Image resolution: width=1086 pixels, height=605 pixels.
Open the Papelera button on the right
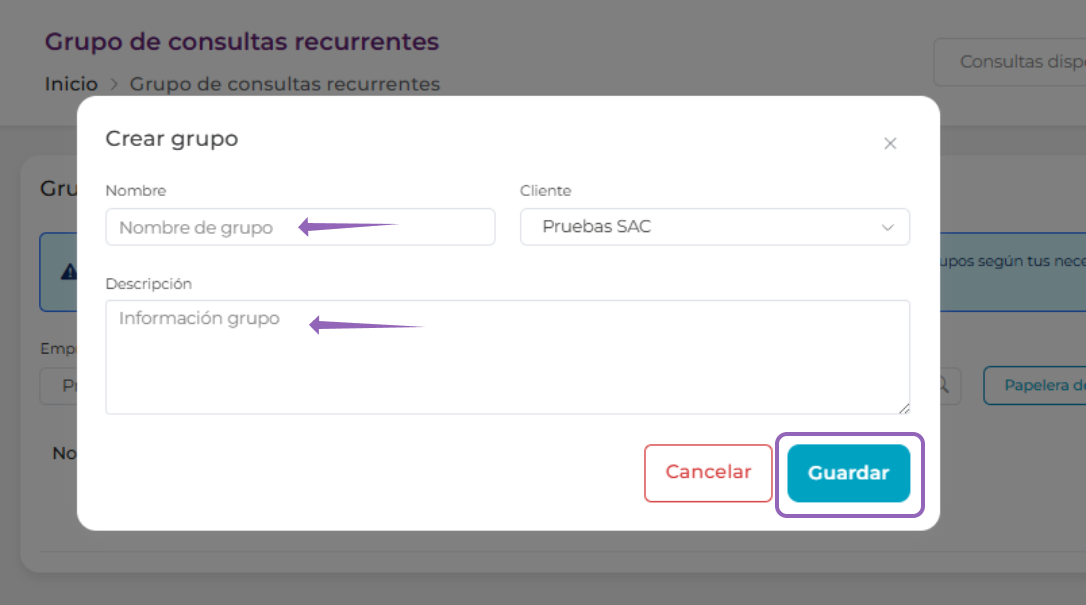click(1035, 386)
